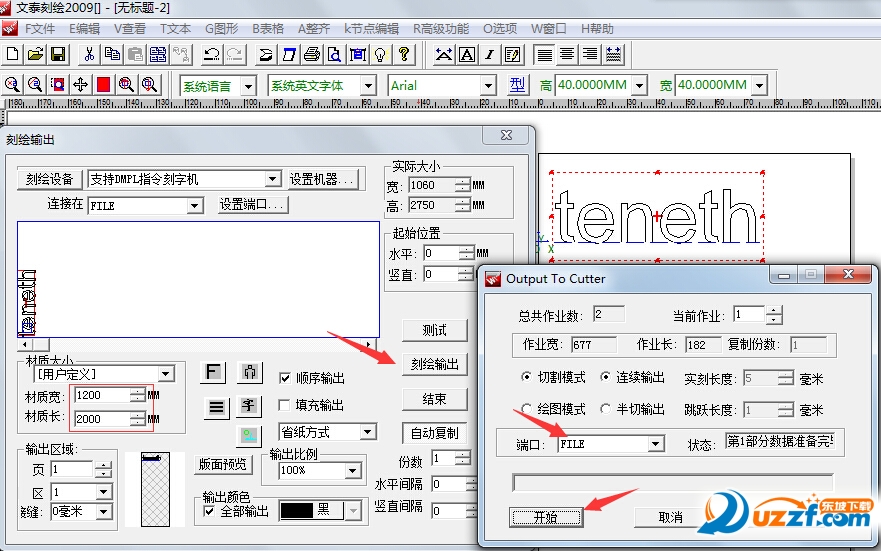Viewport: 881px width, 551px height.
Task: Click the Print icon in toolbar
Action: click(311, 54)
